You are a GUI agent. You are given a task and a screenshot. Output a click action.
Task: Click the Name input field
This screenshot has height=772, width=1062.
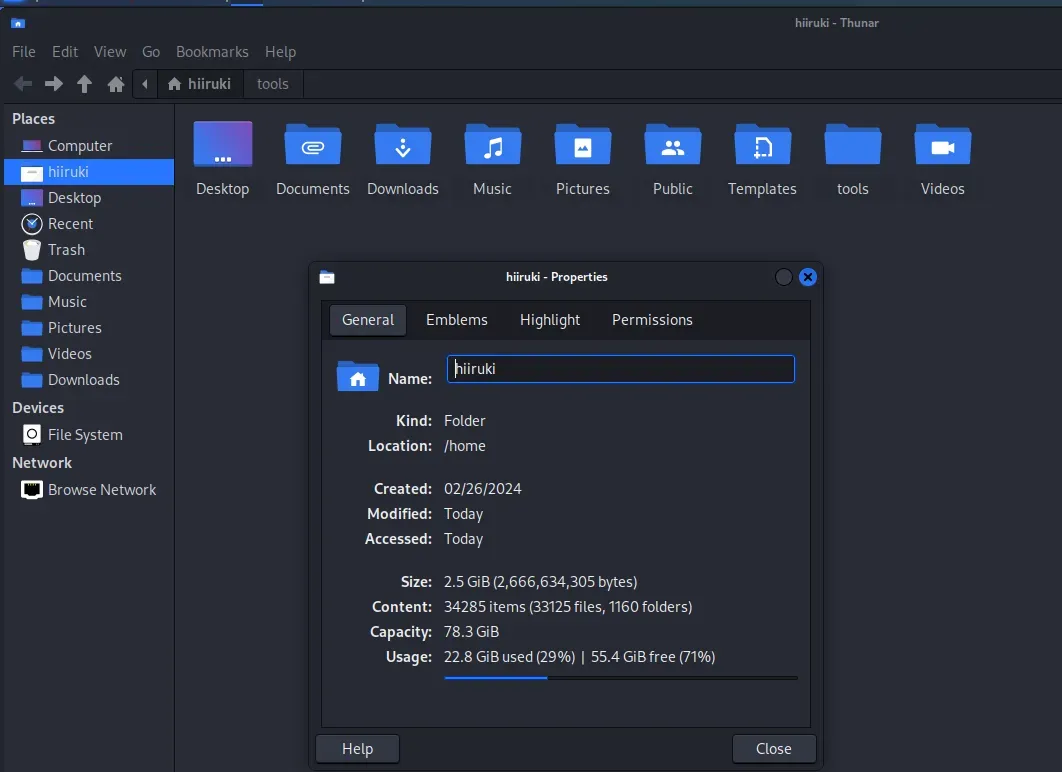[620, 369]
